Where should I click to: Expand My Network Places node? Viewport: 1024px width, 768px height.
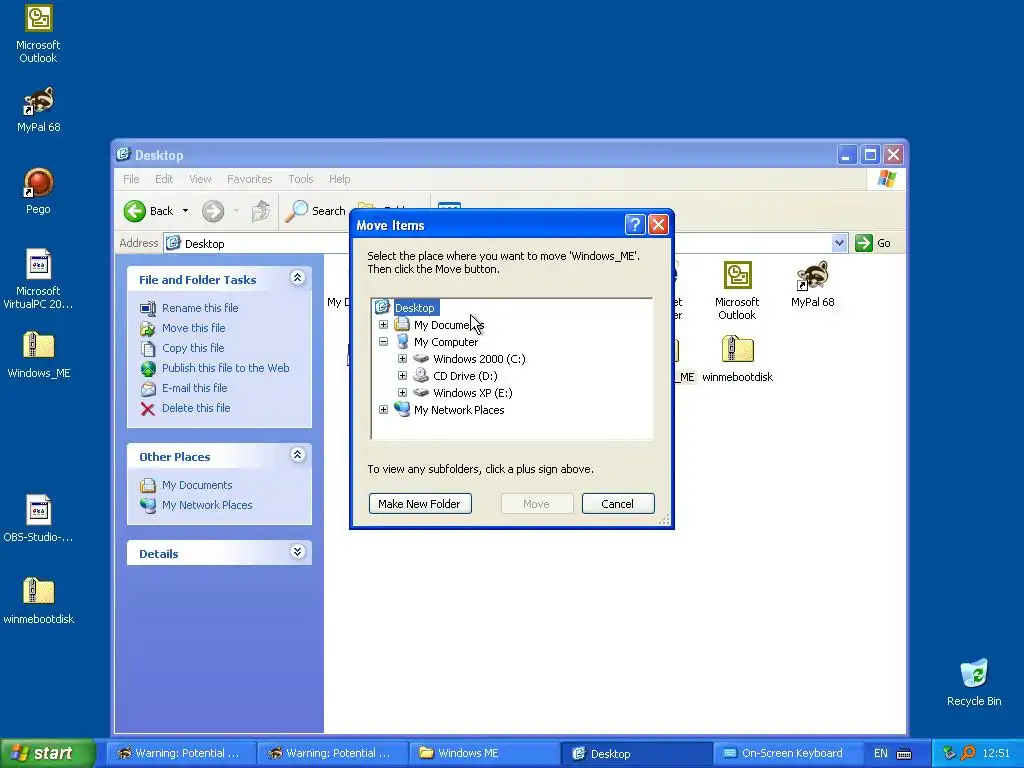[x=383, y=409]
